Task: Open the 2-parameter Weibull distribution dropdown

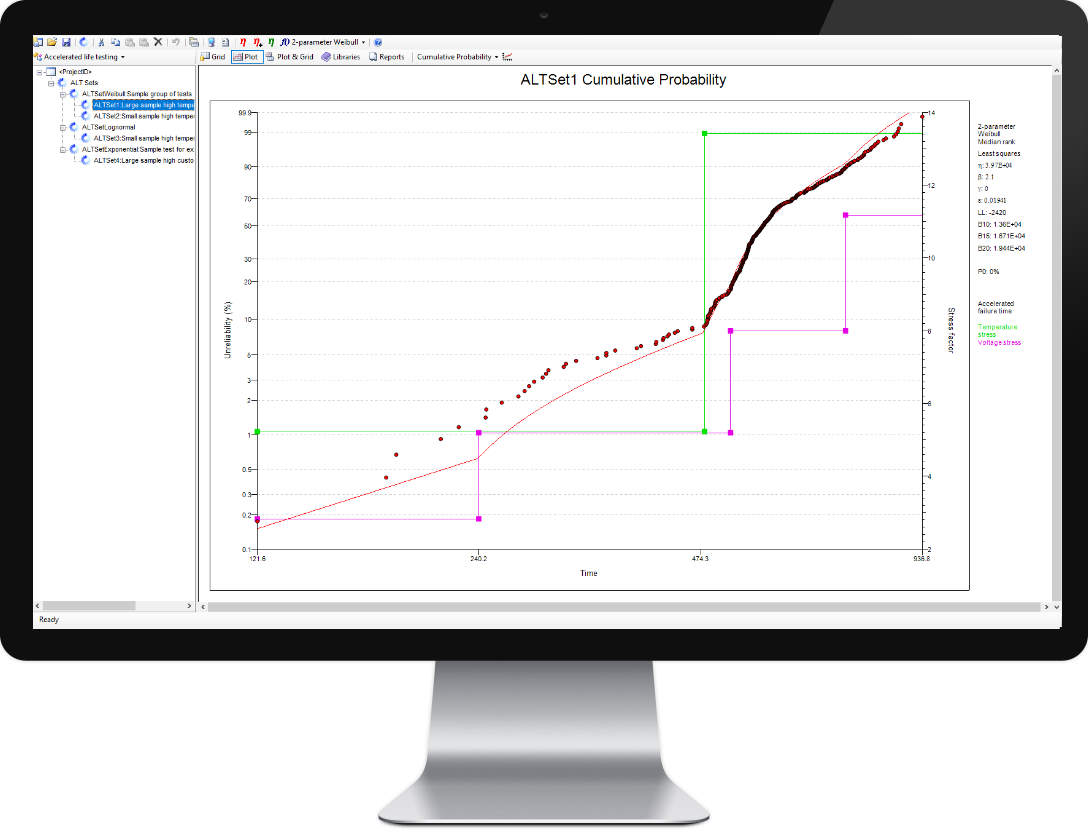Action: pos(363,43)
